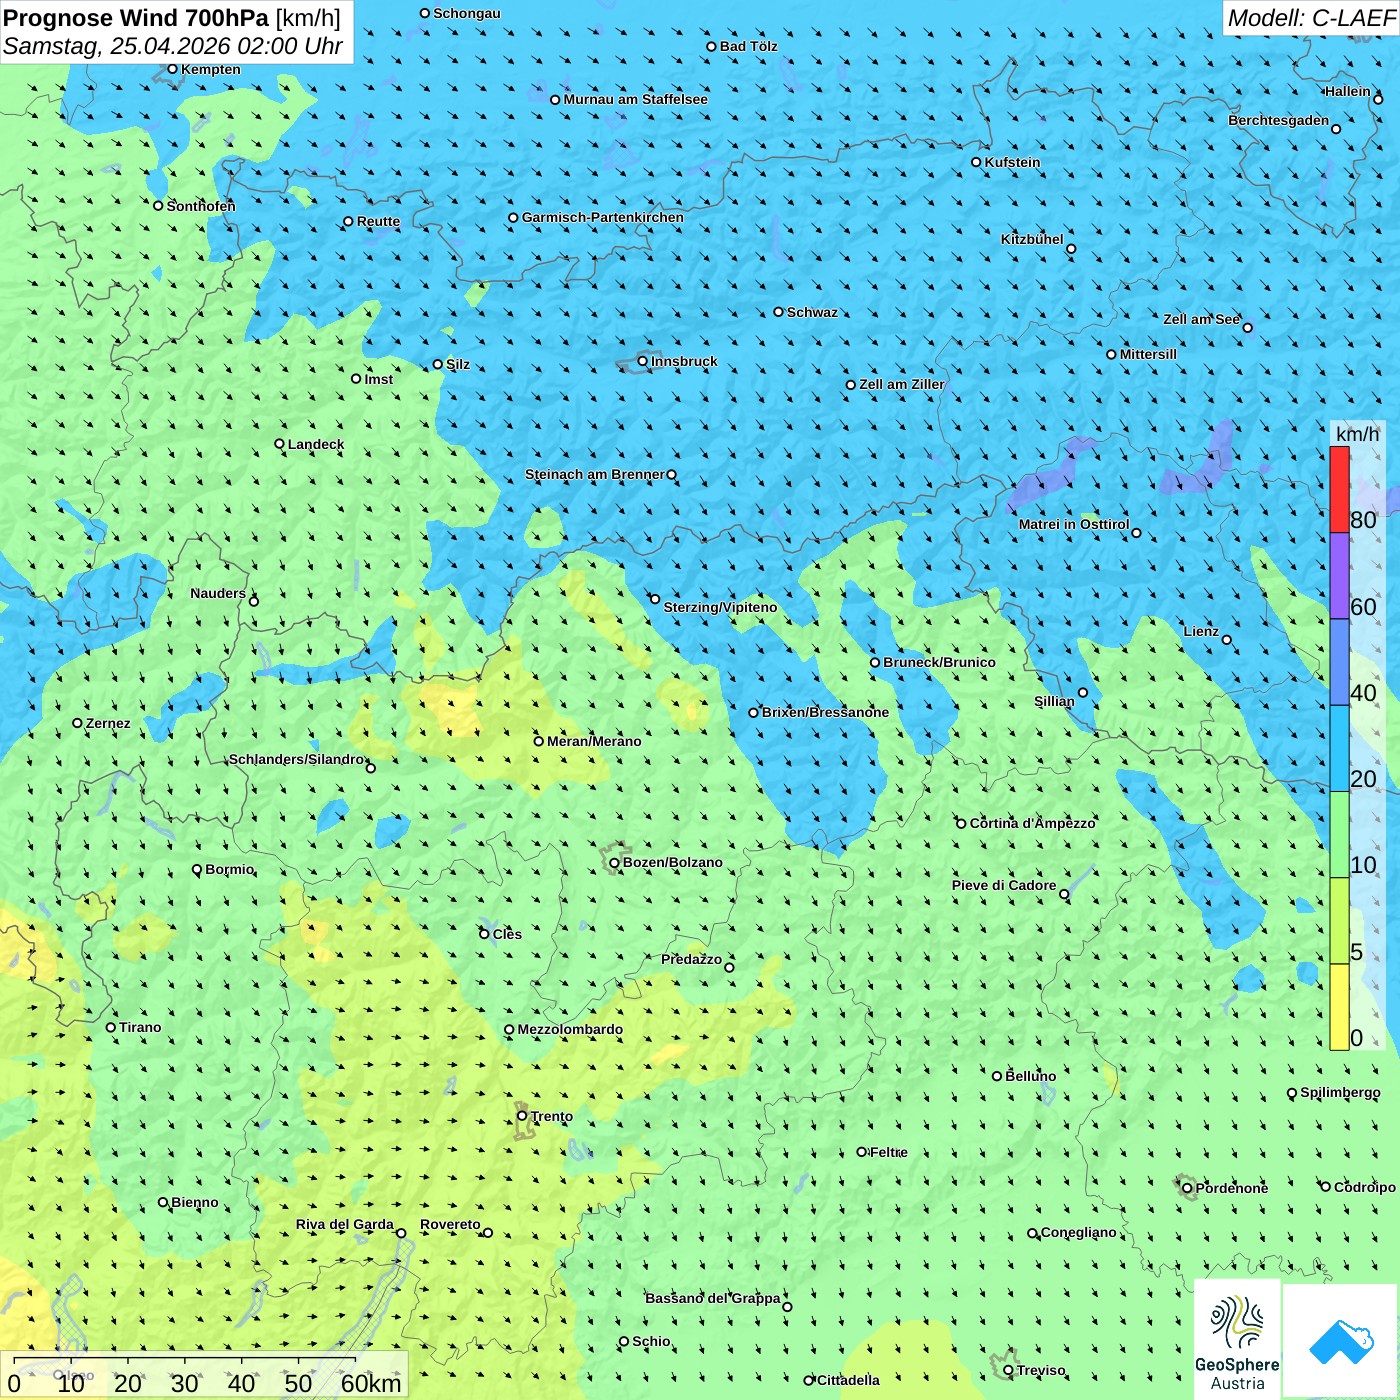Viewport: 1400px width, 1400px height.
Task: Select the 'Tirano' label
Action: point(140,1027)
